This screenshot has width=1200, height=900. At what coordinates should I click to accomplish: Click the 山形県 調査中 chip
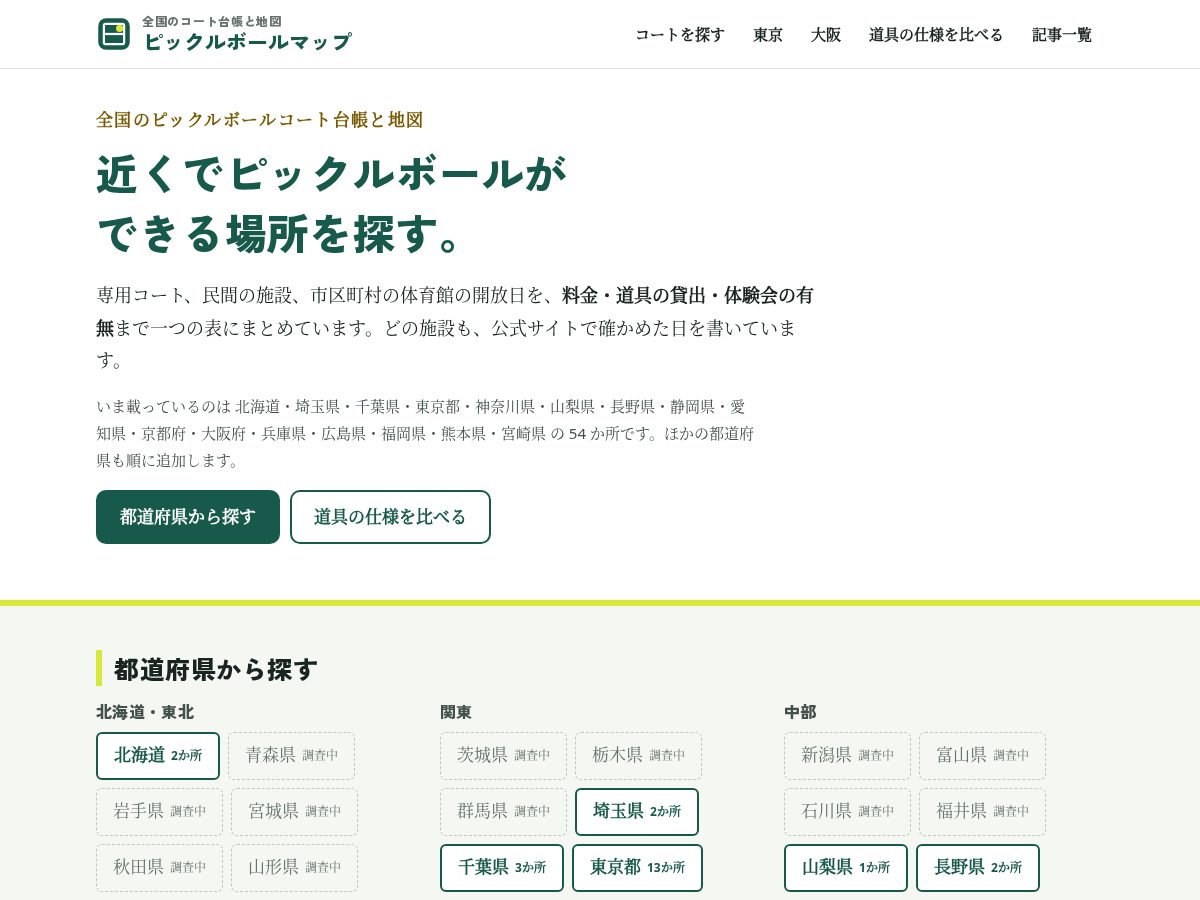[294, 868]
